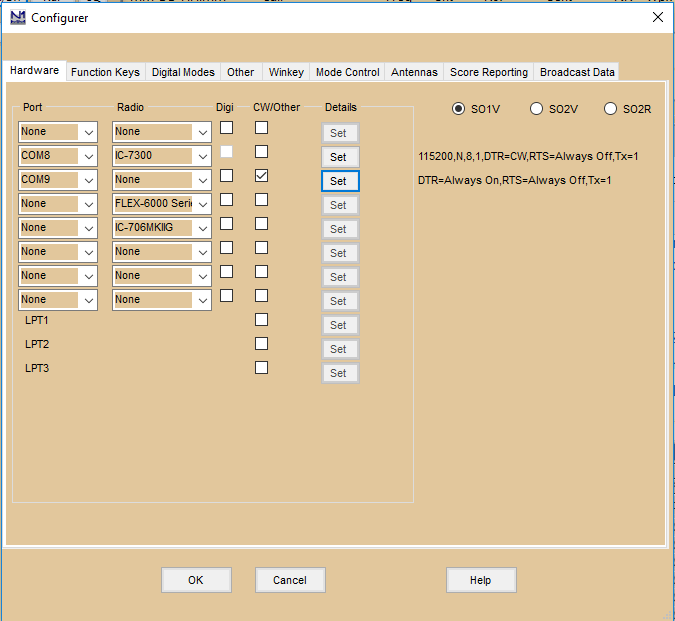Uncheck the CW/Other checkbox for COM9
The width and height of the screenshot is (675, 621).
(261, 176)
